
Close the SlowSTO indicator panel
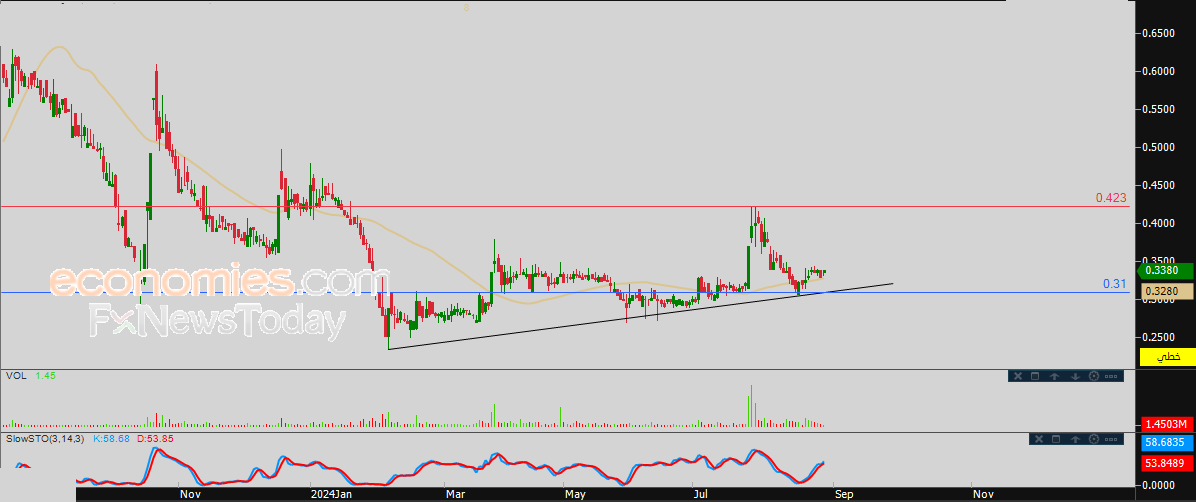1038,439
